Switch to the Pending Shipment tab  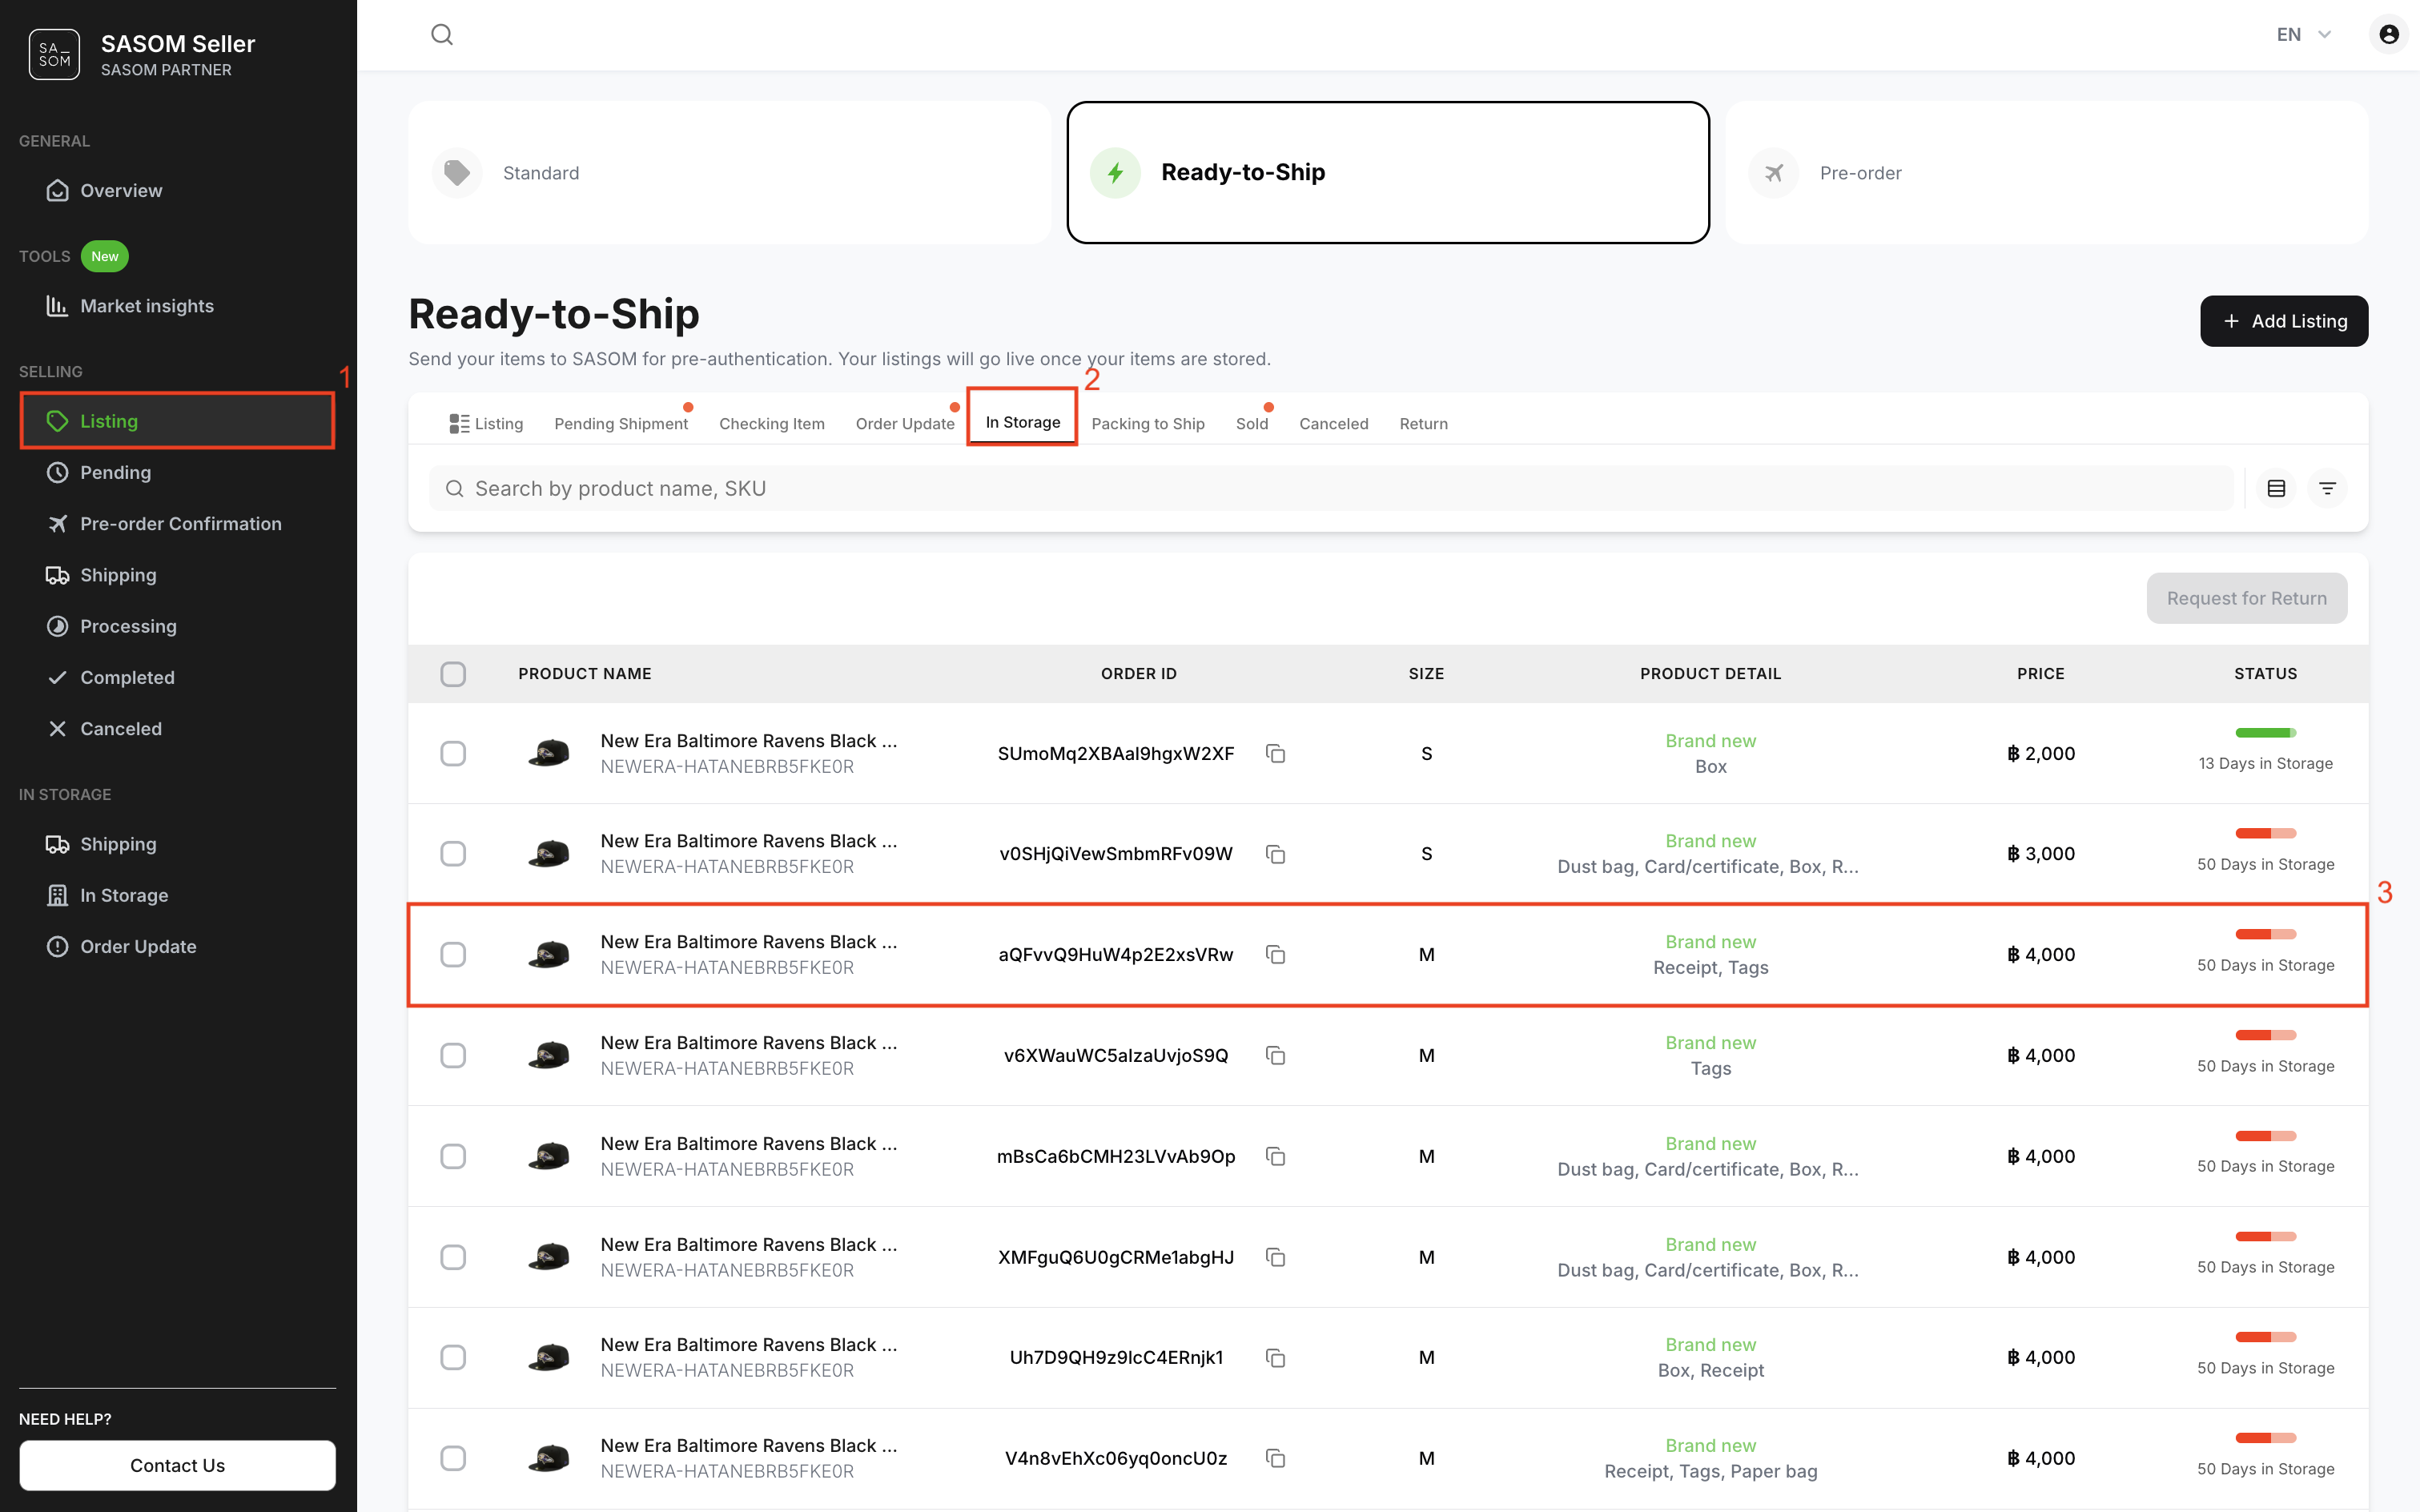tap(620, 424)
